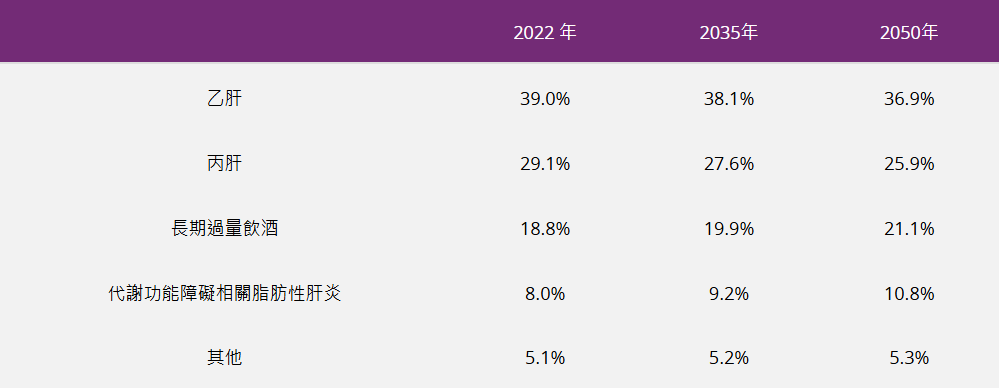Click the 38.1% value in 2035 column

(x=729, y=99)
